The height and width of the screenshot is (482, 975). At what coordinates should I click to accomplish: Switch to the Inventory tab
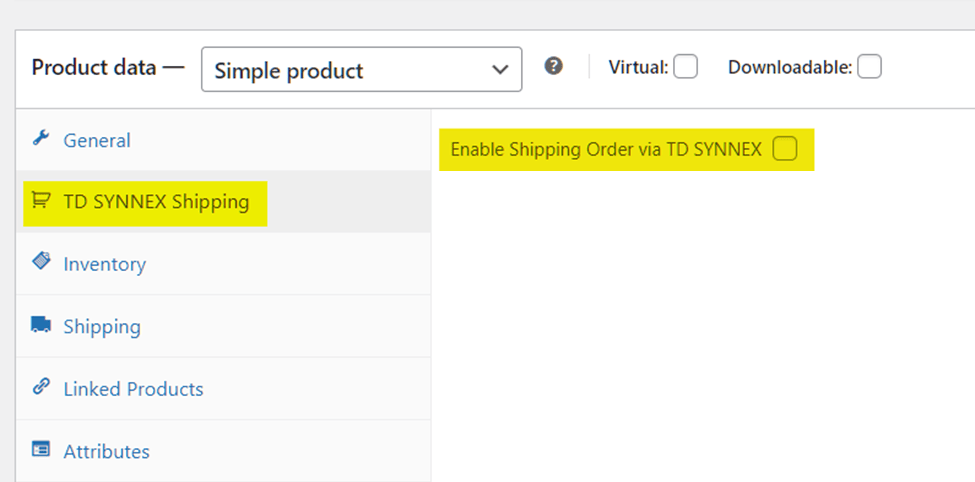tap(104, 264)
